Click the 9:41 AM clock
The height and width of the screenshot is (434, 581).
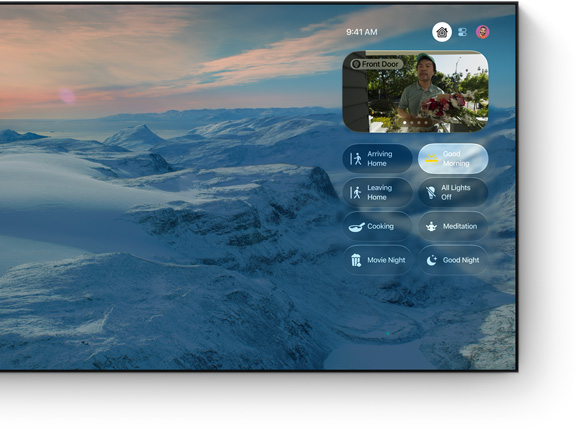pyautogui.click(x=362, y=32)
